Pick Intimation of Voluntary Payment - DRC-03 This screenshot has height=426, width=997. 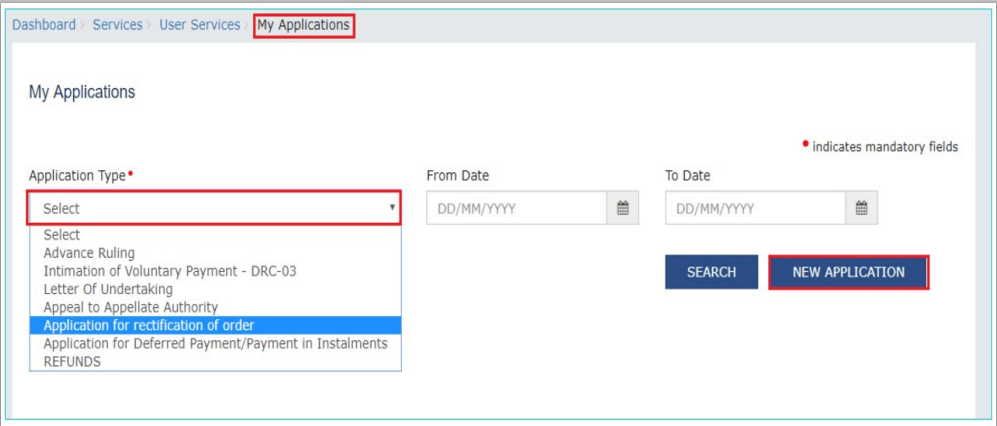pyautogui.click(x=170, y=271)
